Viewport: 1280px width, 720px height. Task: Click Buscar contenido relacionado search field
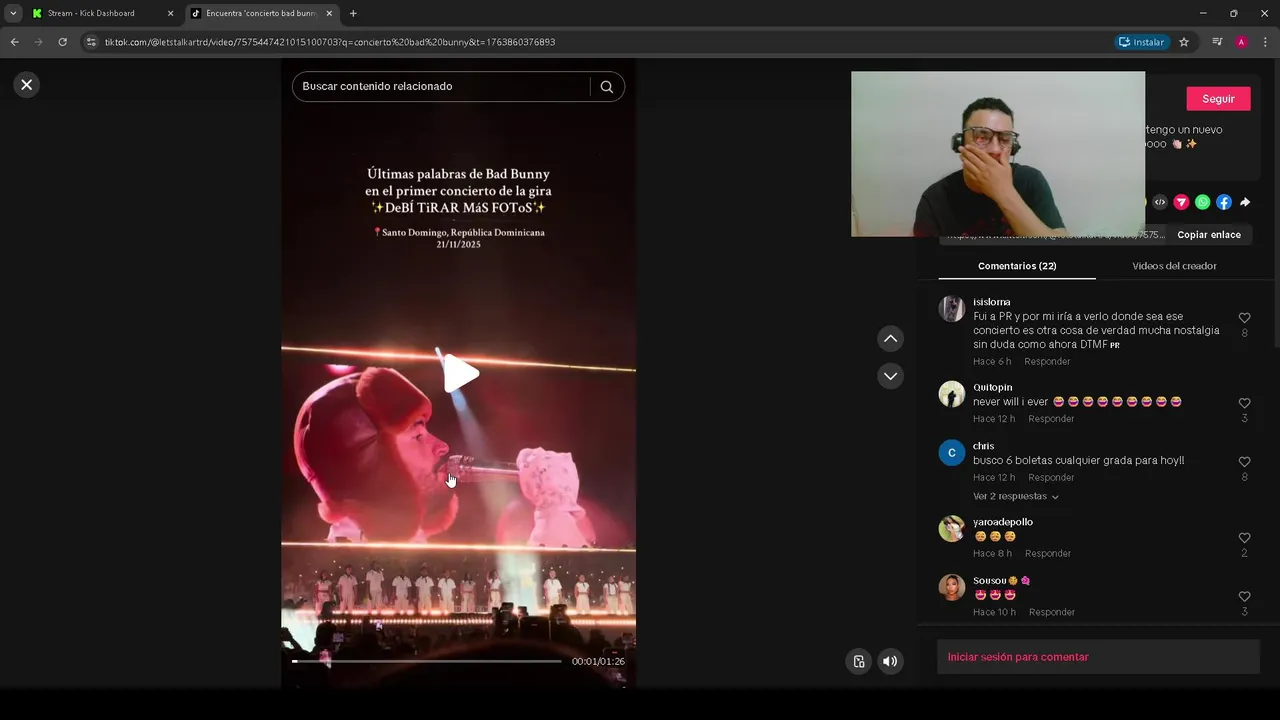[444, 87]
